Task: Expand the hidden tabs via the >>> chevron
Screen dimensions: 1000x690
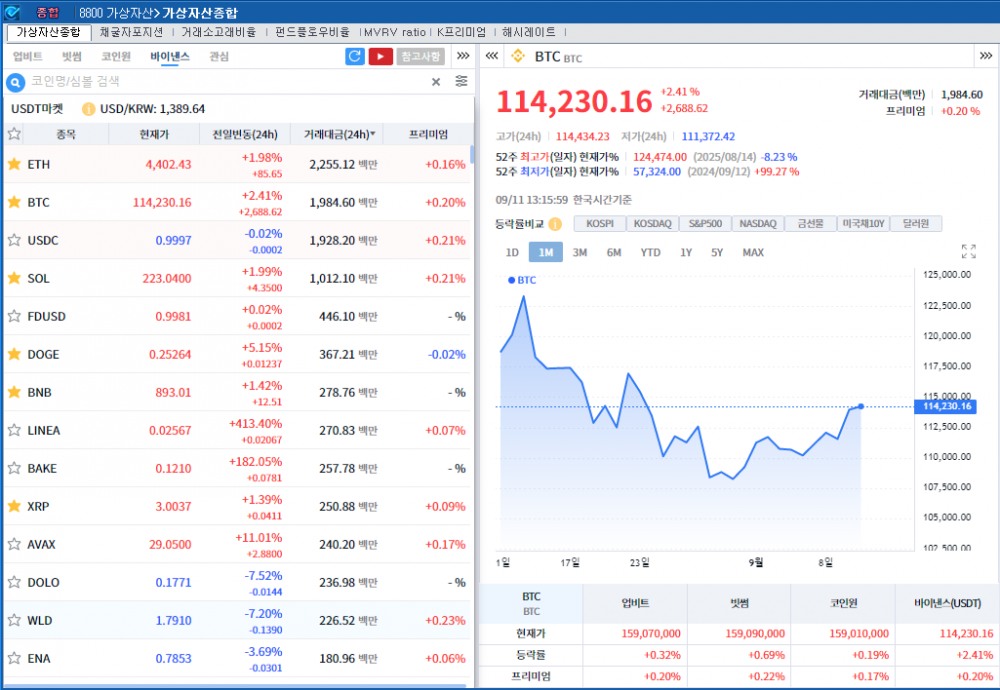Action: [x=463, y=57]
